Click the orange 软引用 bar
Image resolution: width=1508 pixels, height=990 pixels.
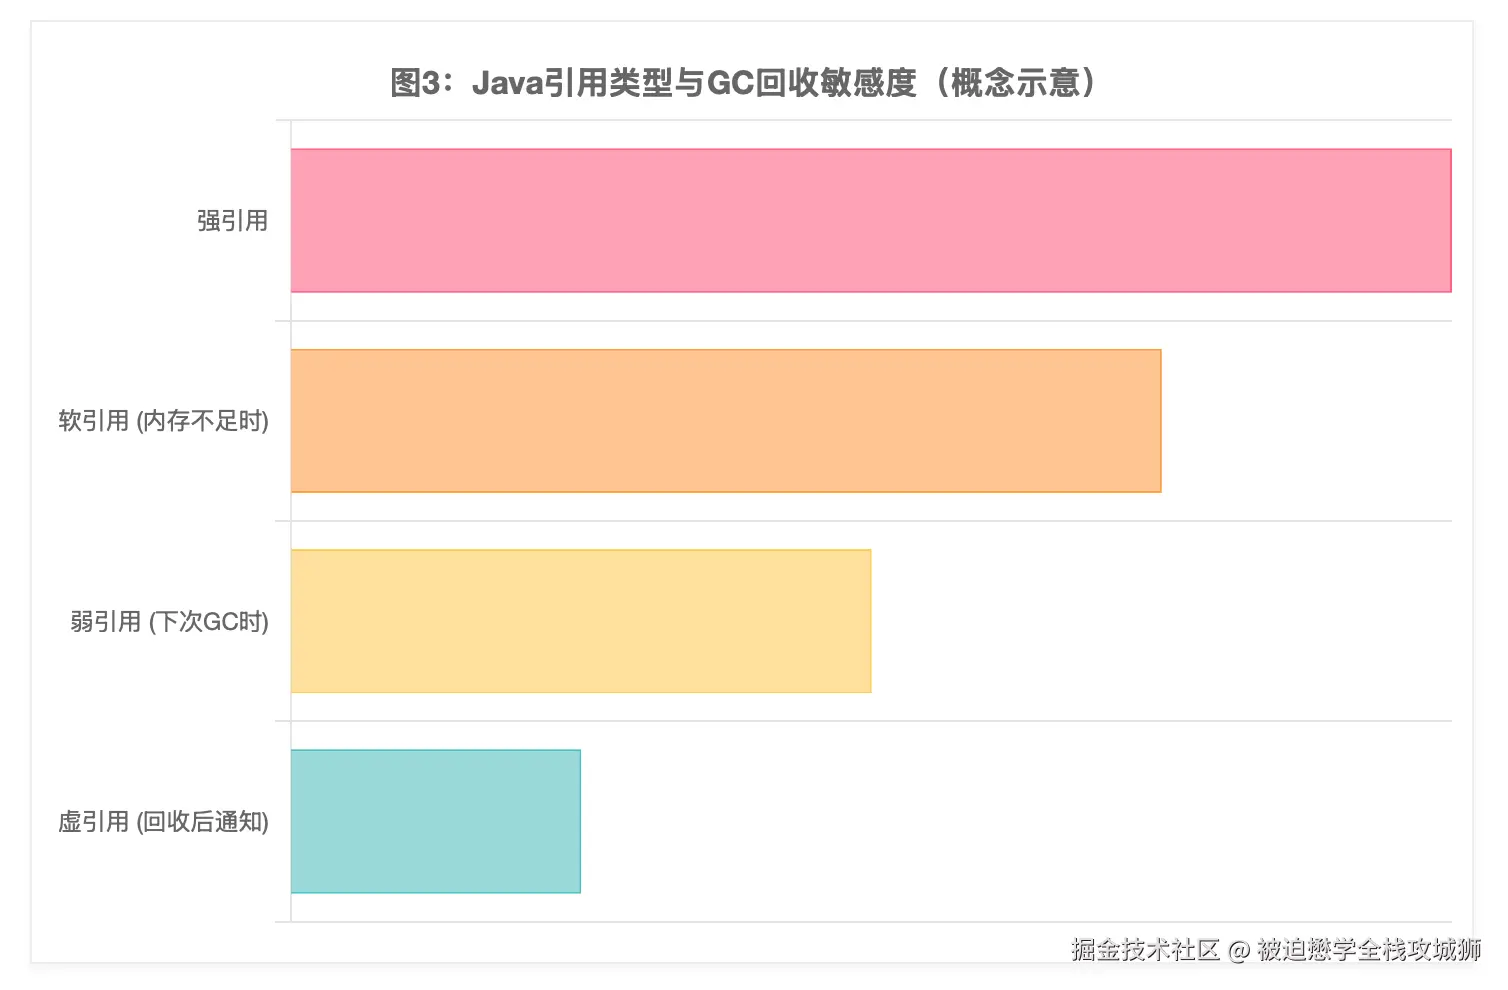pos(725,421)
